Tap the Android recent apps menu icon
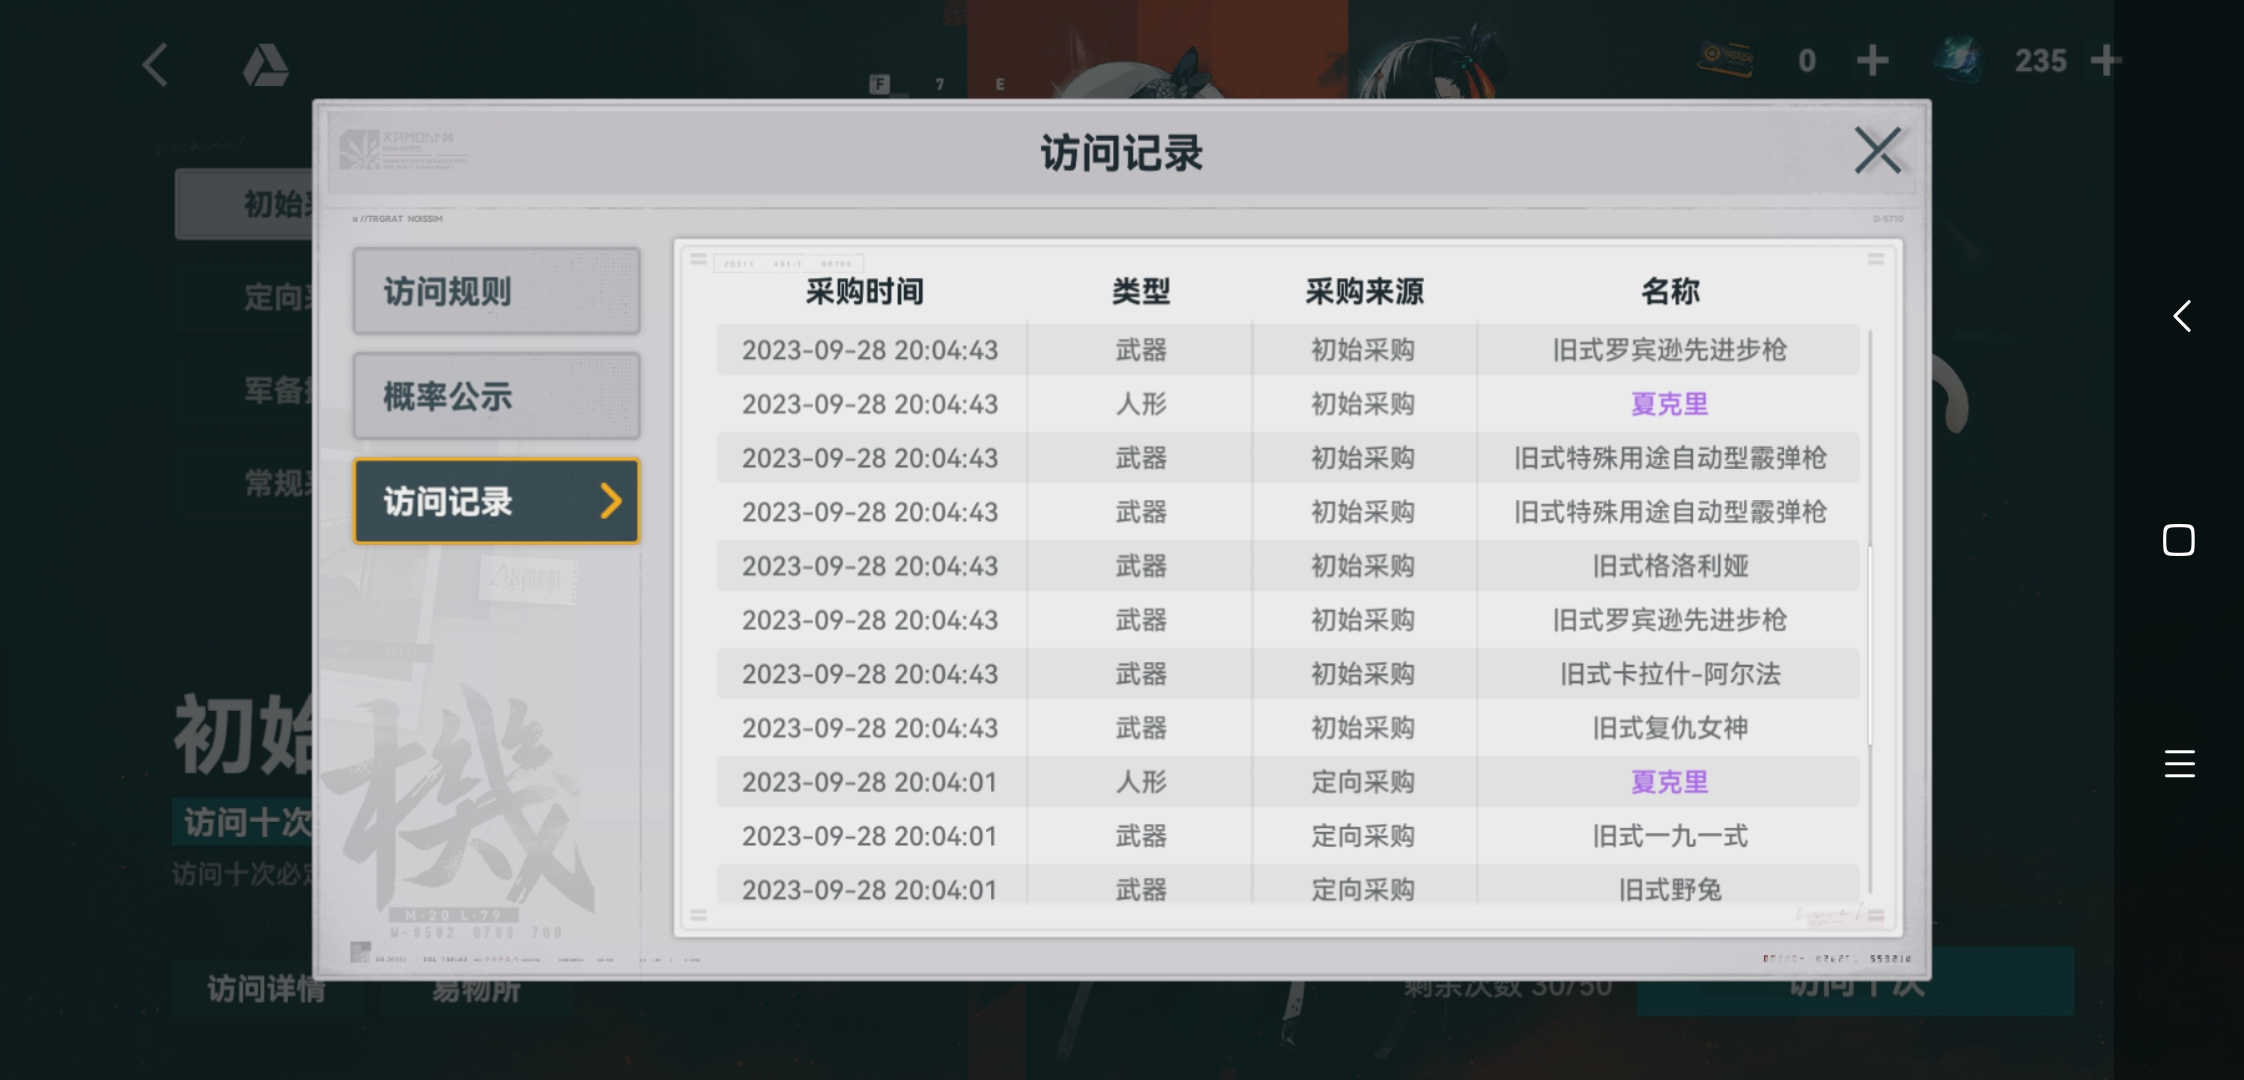 2180,764
